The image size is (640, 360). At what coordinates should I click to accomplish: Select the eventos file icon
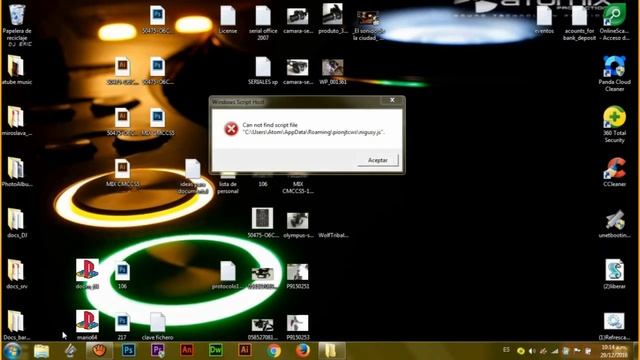coord(544,16)
